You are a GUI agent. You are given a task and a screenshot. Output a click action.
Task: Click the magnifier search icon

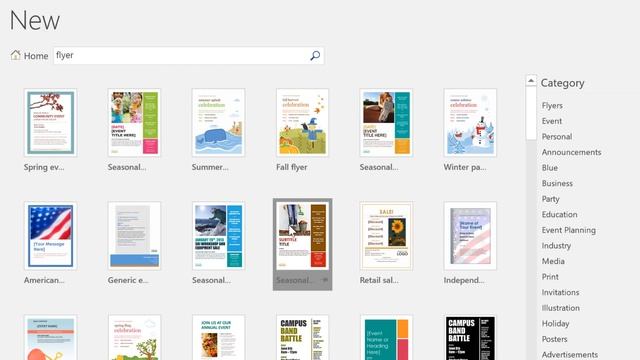click(x=315, y=56)
